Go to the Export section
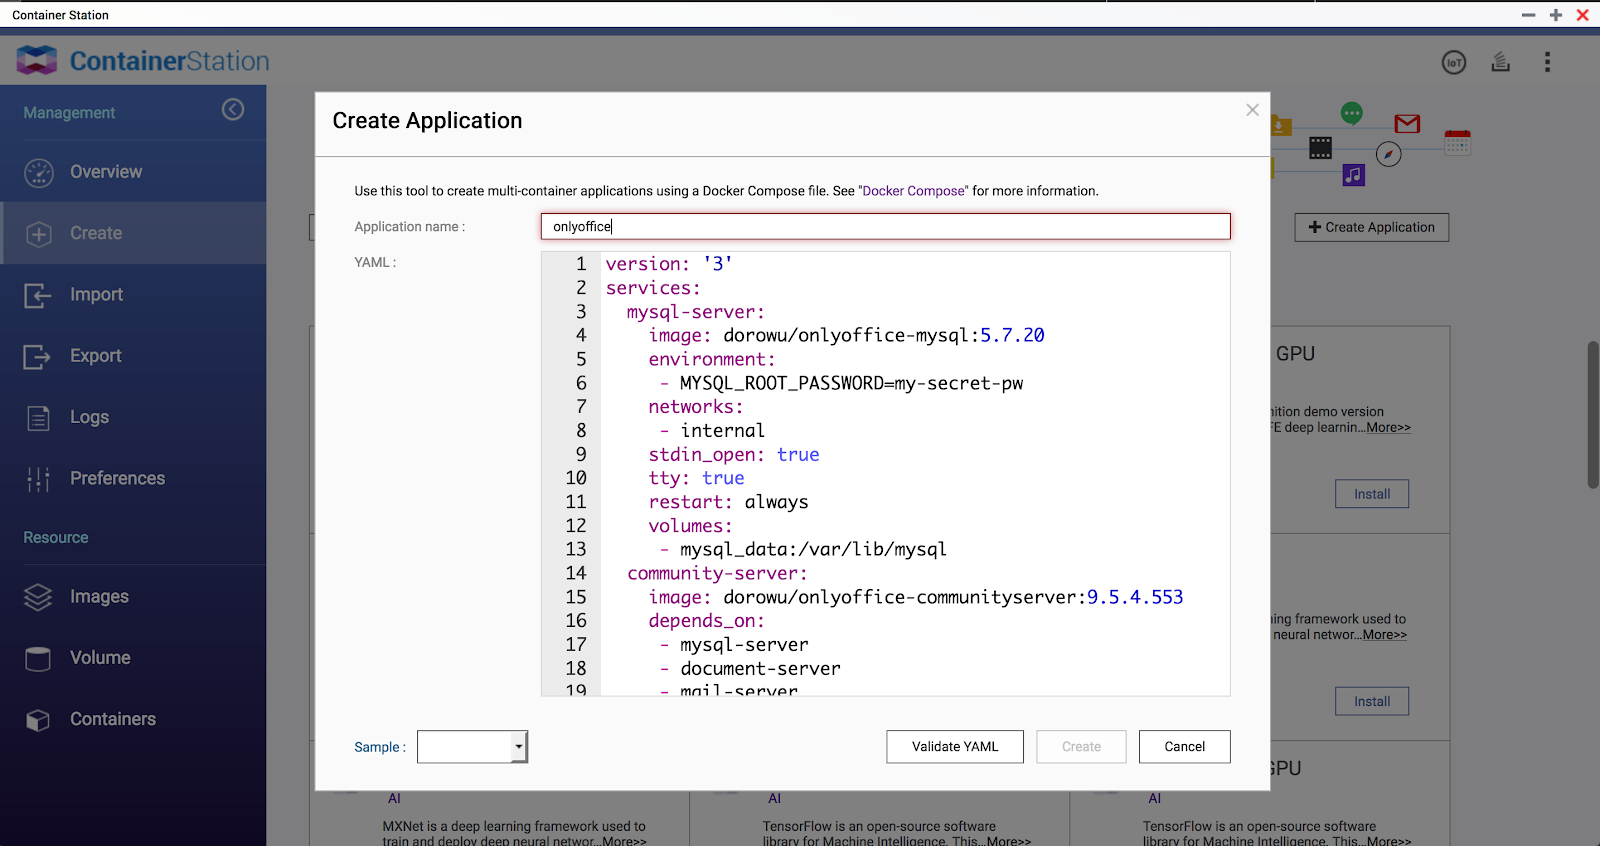This screenshot has height=846, width=1600. tap(133, 356)
